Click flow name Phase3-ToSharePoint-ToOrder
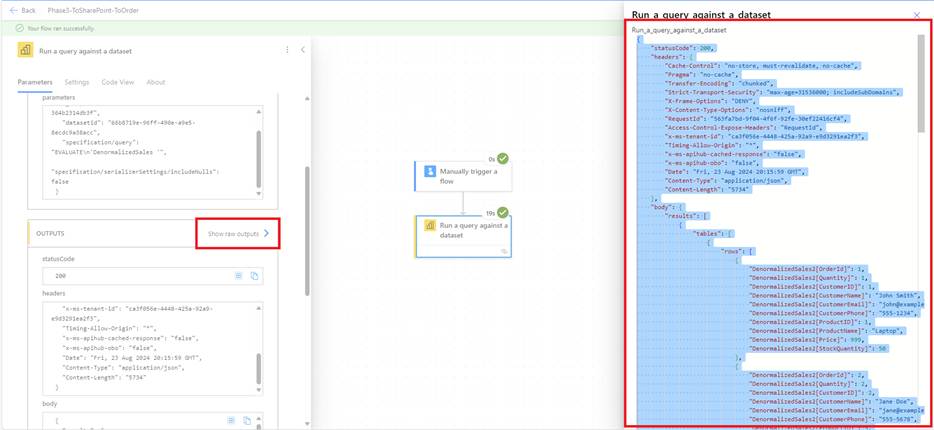The width and height of the screenshot is (934, 430). click(94, 10)
